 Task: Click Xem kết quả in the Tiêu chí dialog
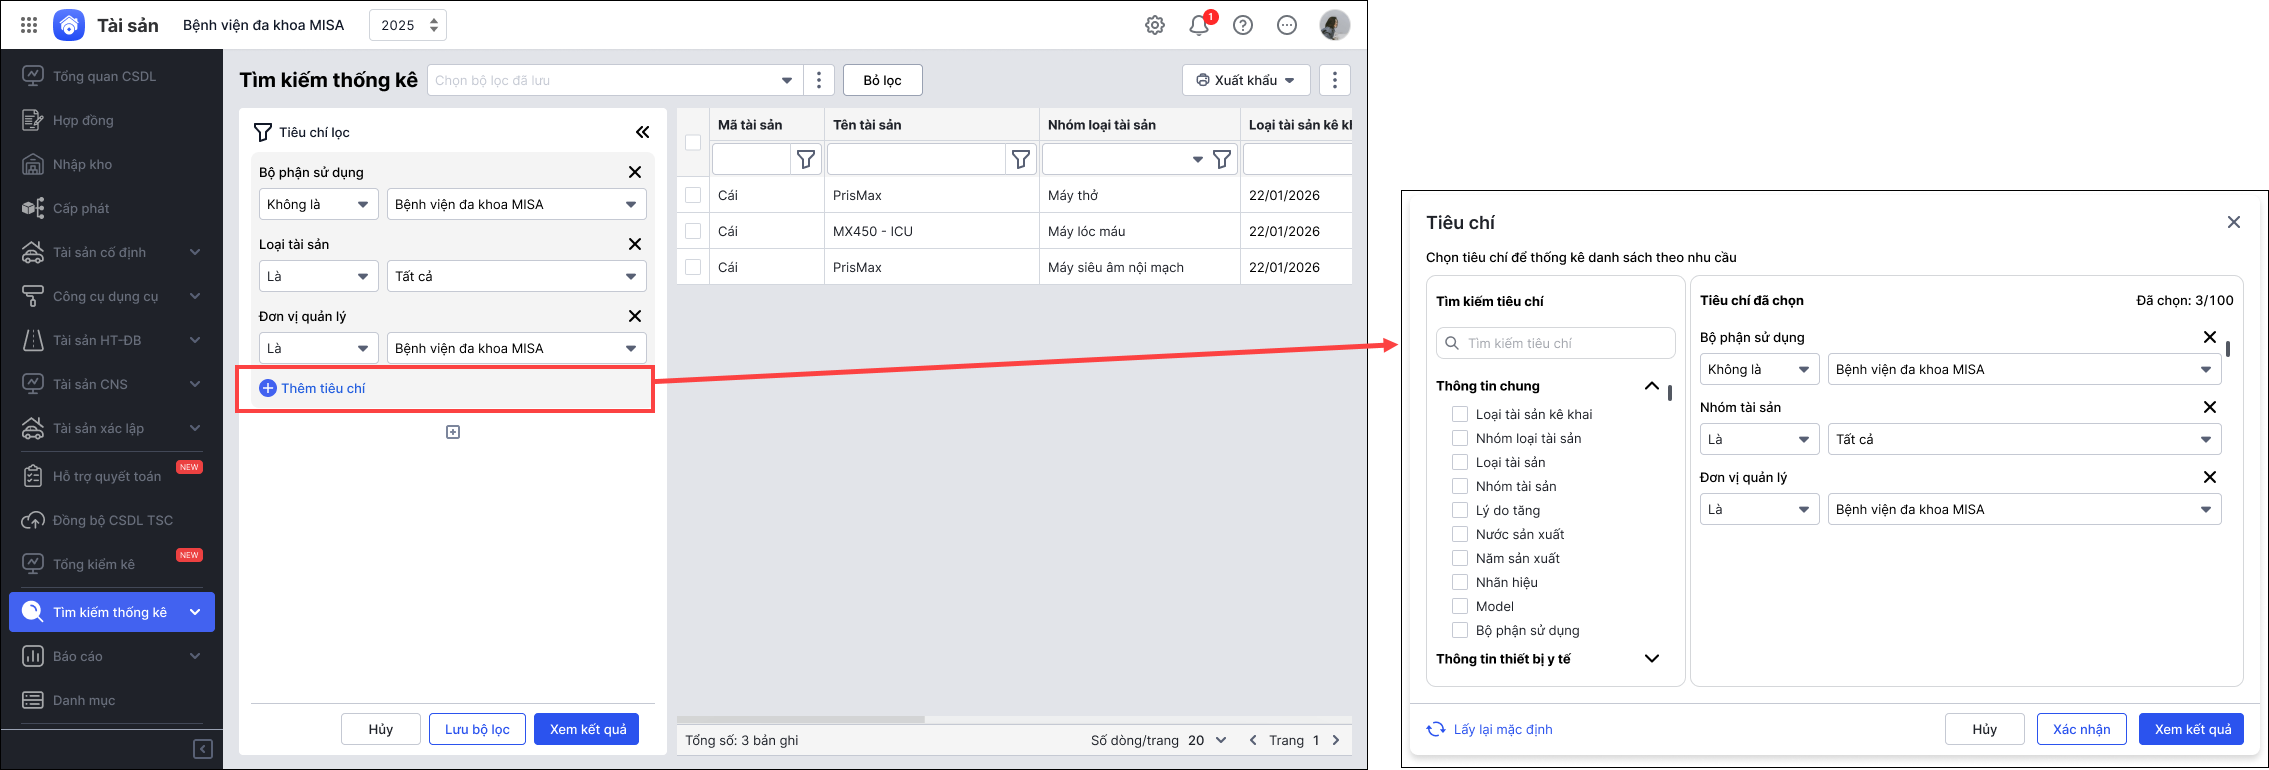(x=2192, y=729)
